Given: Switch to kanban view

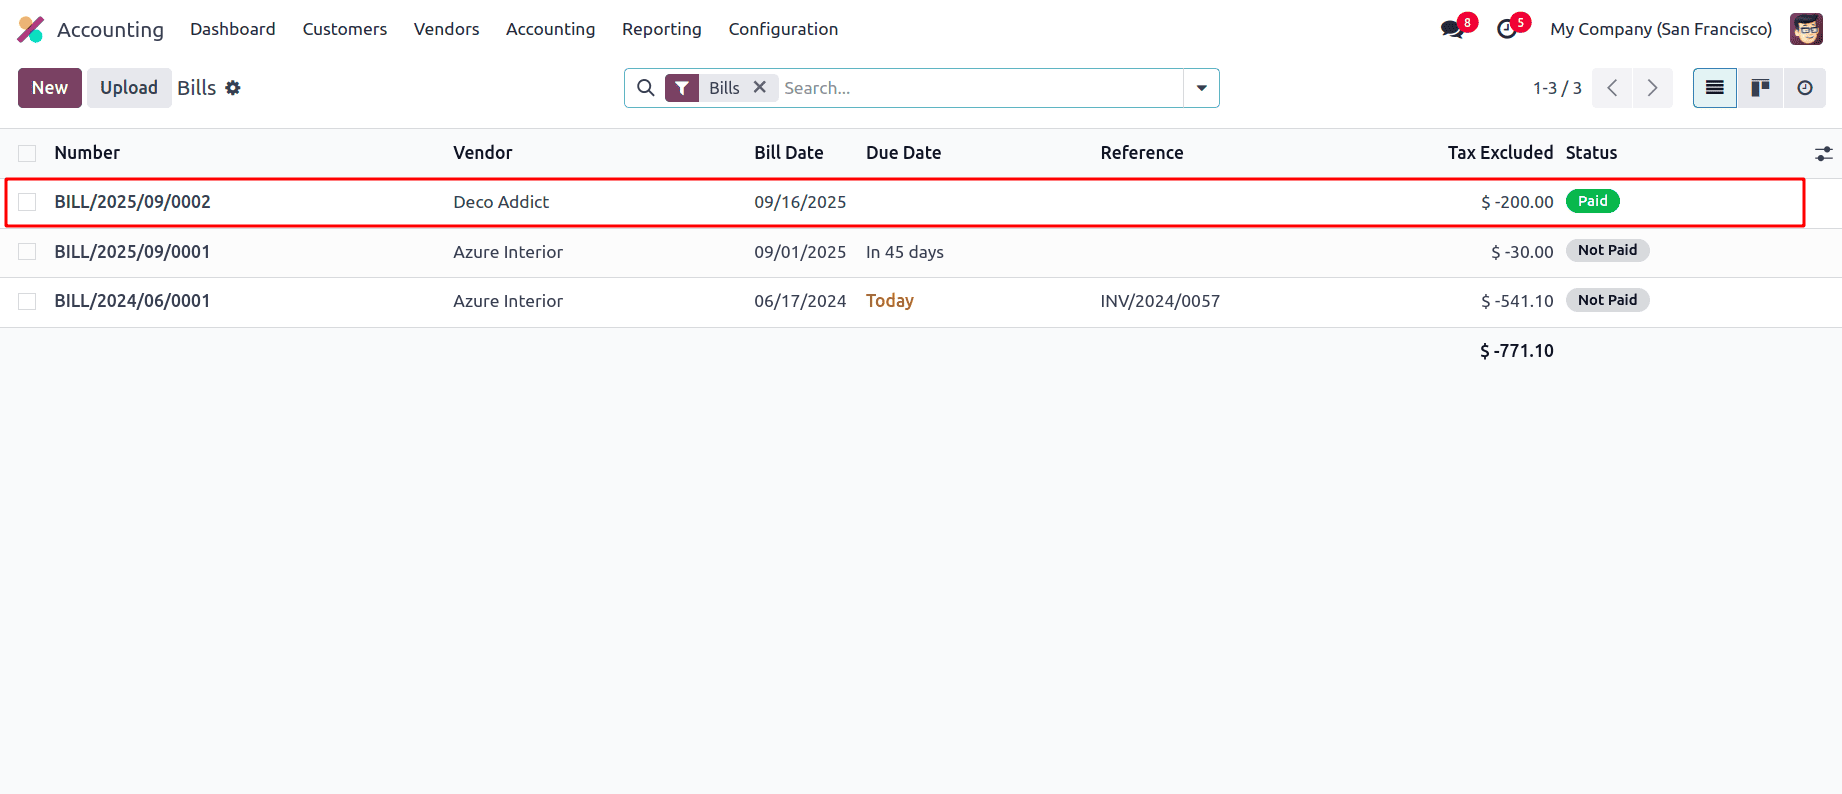Looking at the screenshot, I should [x=1760, y=88].
